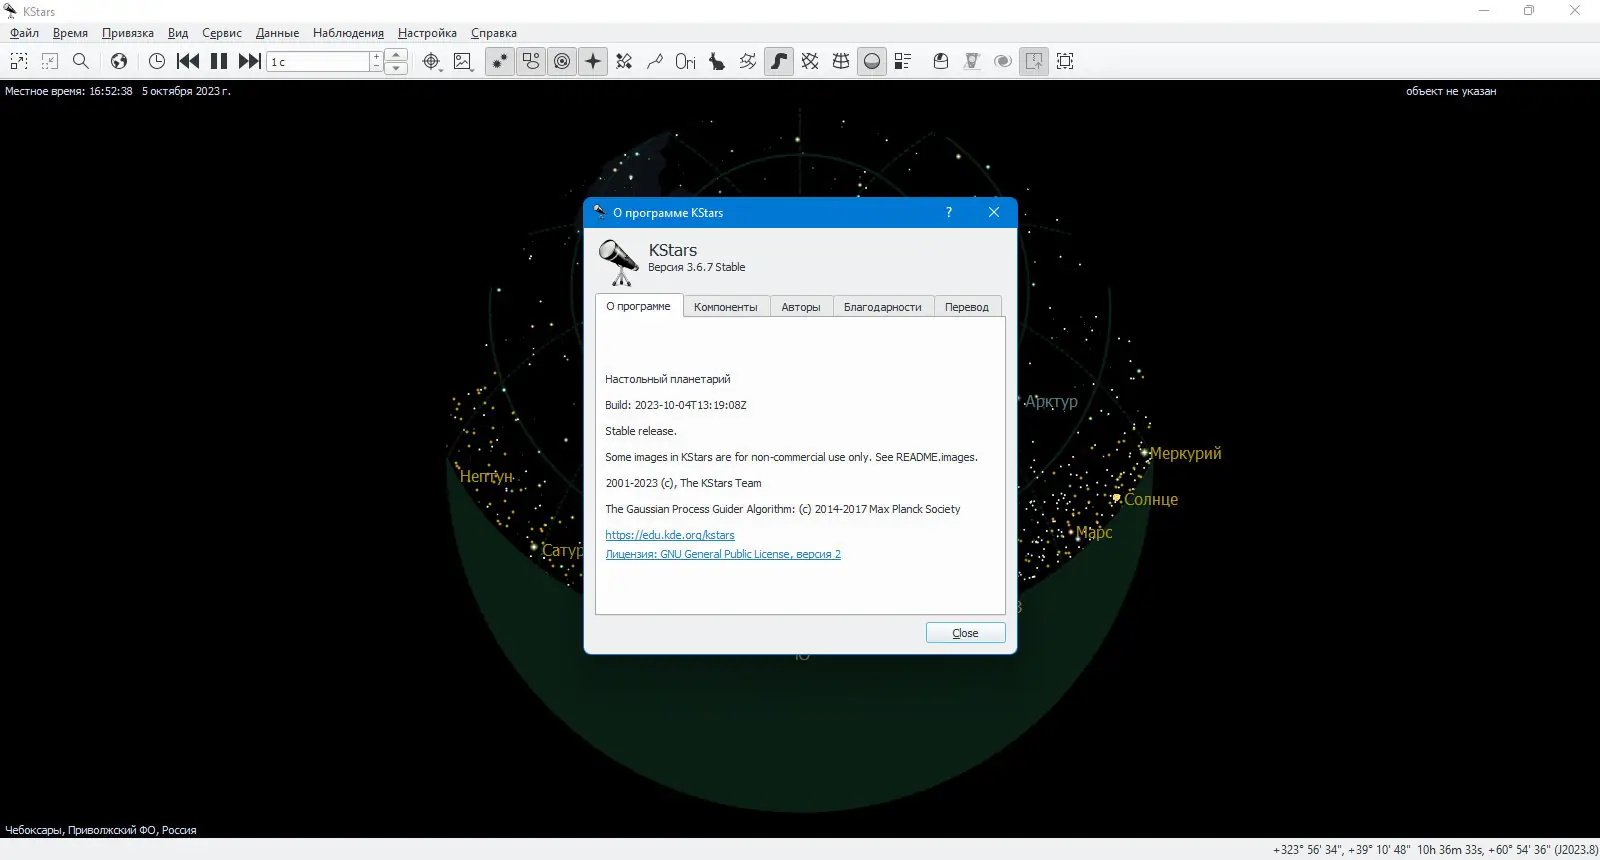Switch to the Компоненты tab
This screenshot has height=860, width=1600.
click(x=726, y=307)
